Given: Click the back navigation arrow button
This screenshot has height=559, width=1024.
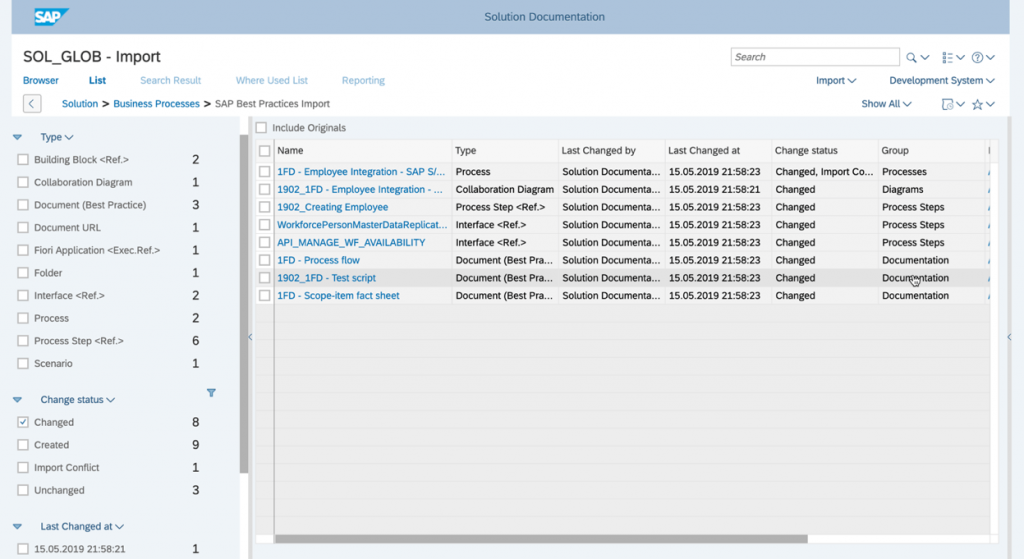Looking at the screenshot, I should click(32, 104).
